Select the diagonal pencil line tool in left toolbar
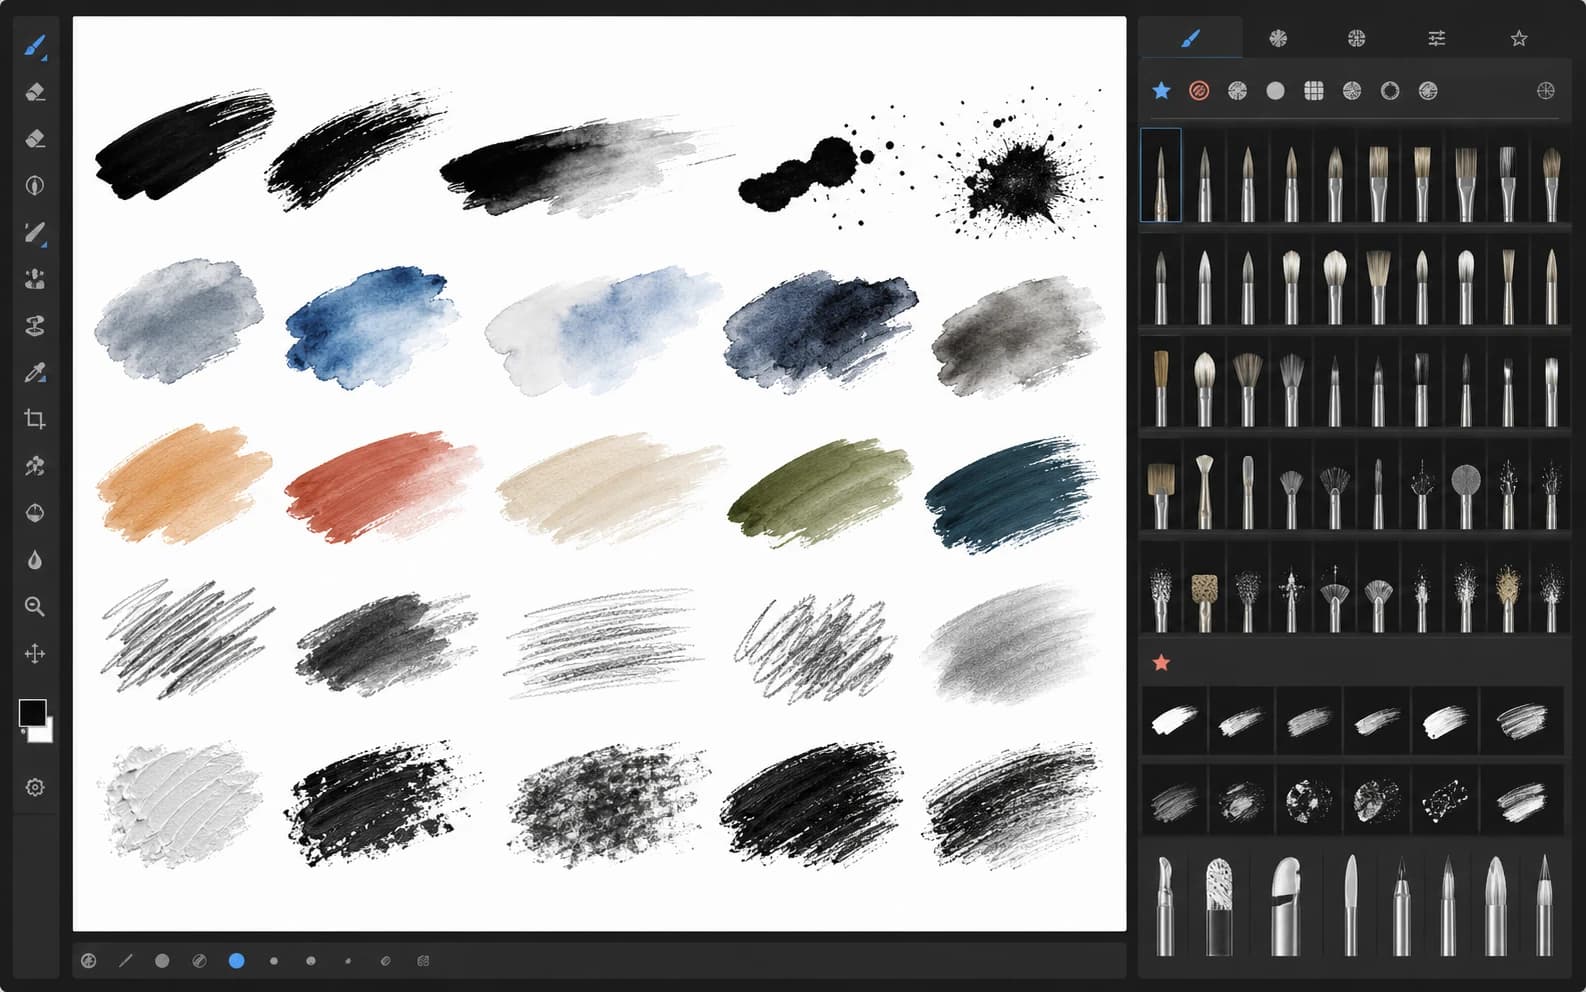Image resolution: width=1586 pixels, height=992 pixels. [x=35, y=233]
